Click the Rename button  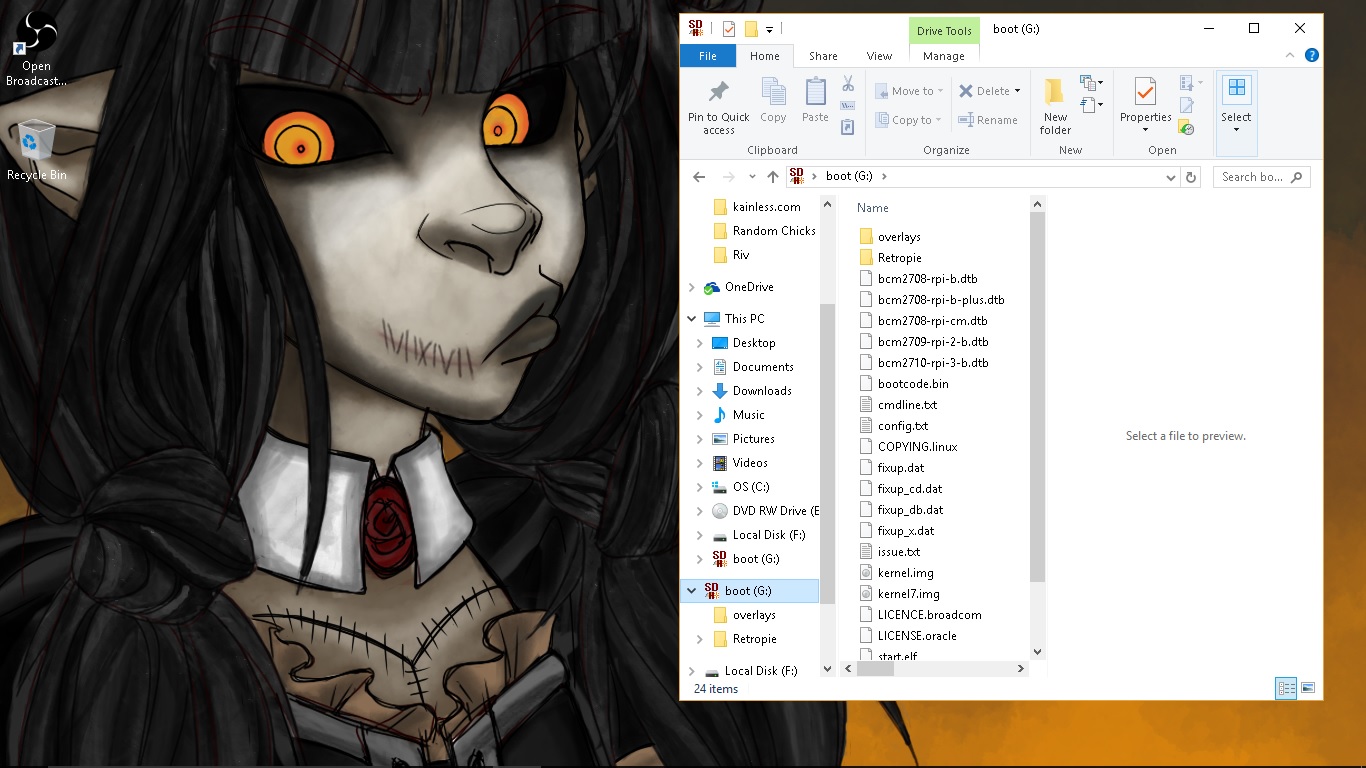(x=988, y=120)
